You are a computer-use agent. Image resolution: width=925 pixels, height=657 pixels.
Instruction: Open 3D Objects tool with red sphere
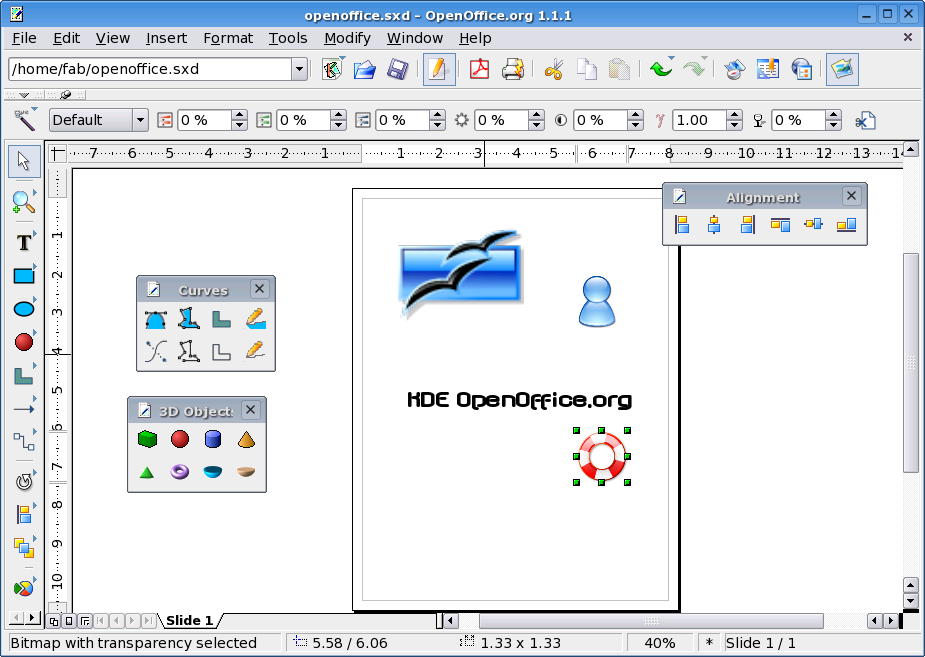click(x=24, y=342)
